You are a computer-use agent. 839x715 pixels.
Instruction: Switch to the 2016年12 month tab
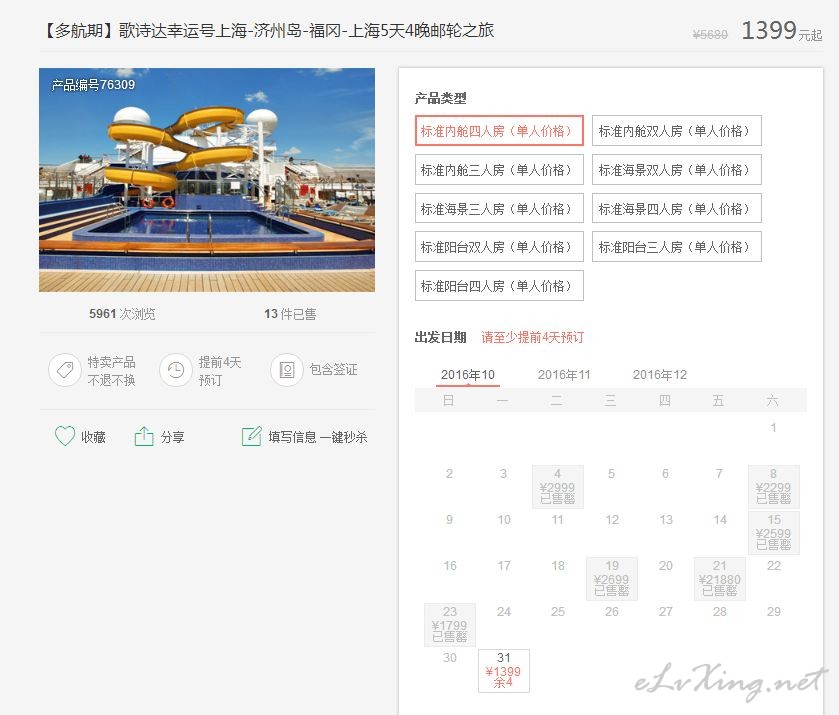(660, 375)
